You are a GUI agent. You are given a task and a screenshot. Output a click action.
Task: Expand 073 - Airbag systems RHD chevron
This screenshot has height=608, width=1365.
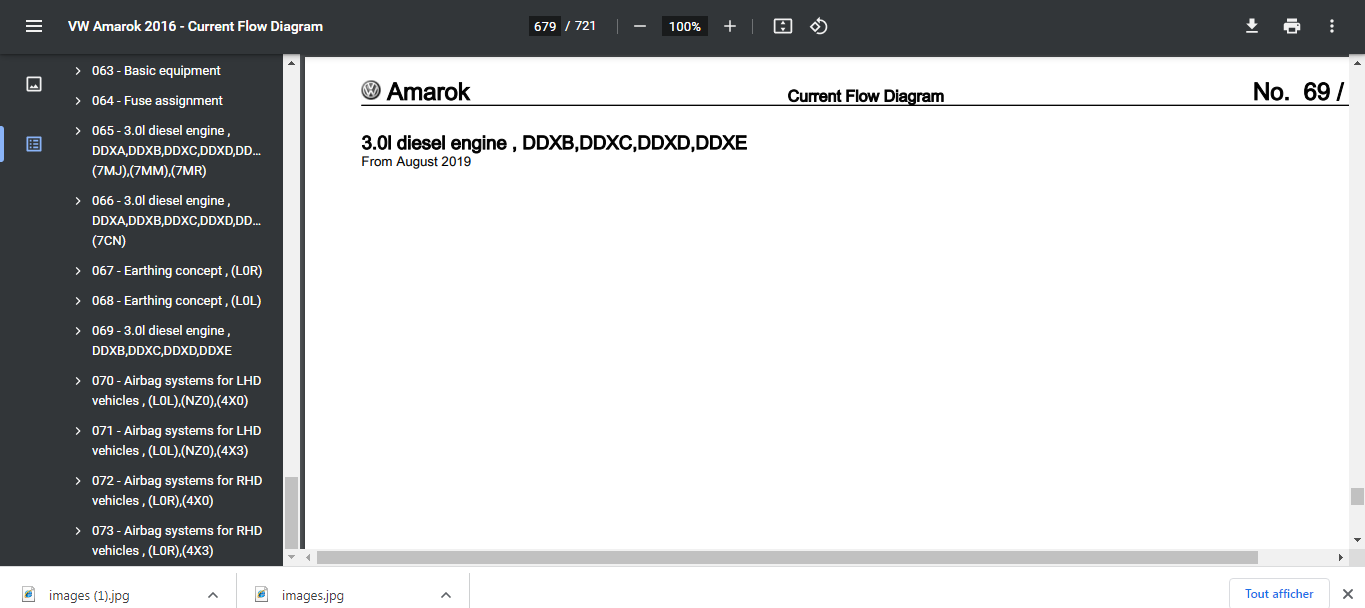coord(78,531)
